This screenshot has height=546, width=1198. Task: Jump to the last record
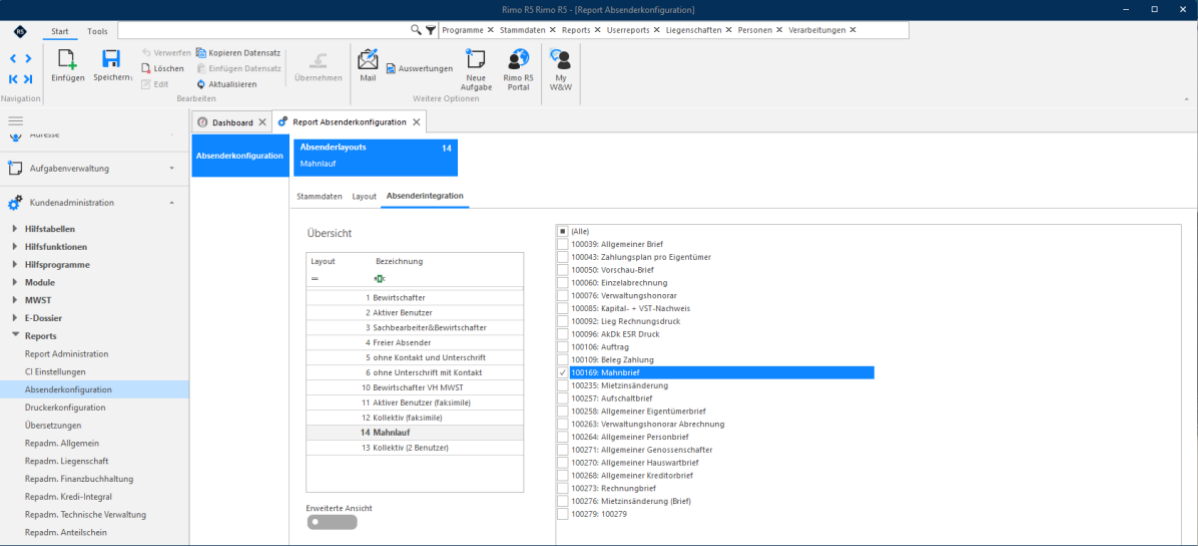(x=28, y=79)
